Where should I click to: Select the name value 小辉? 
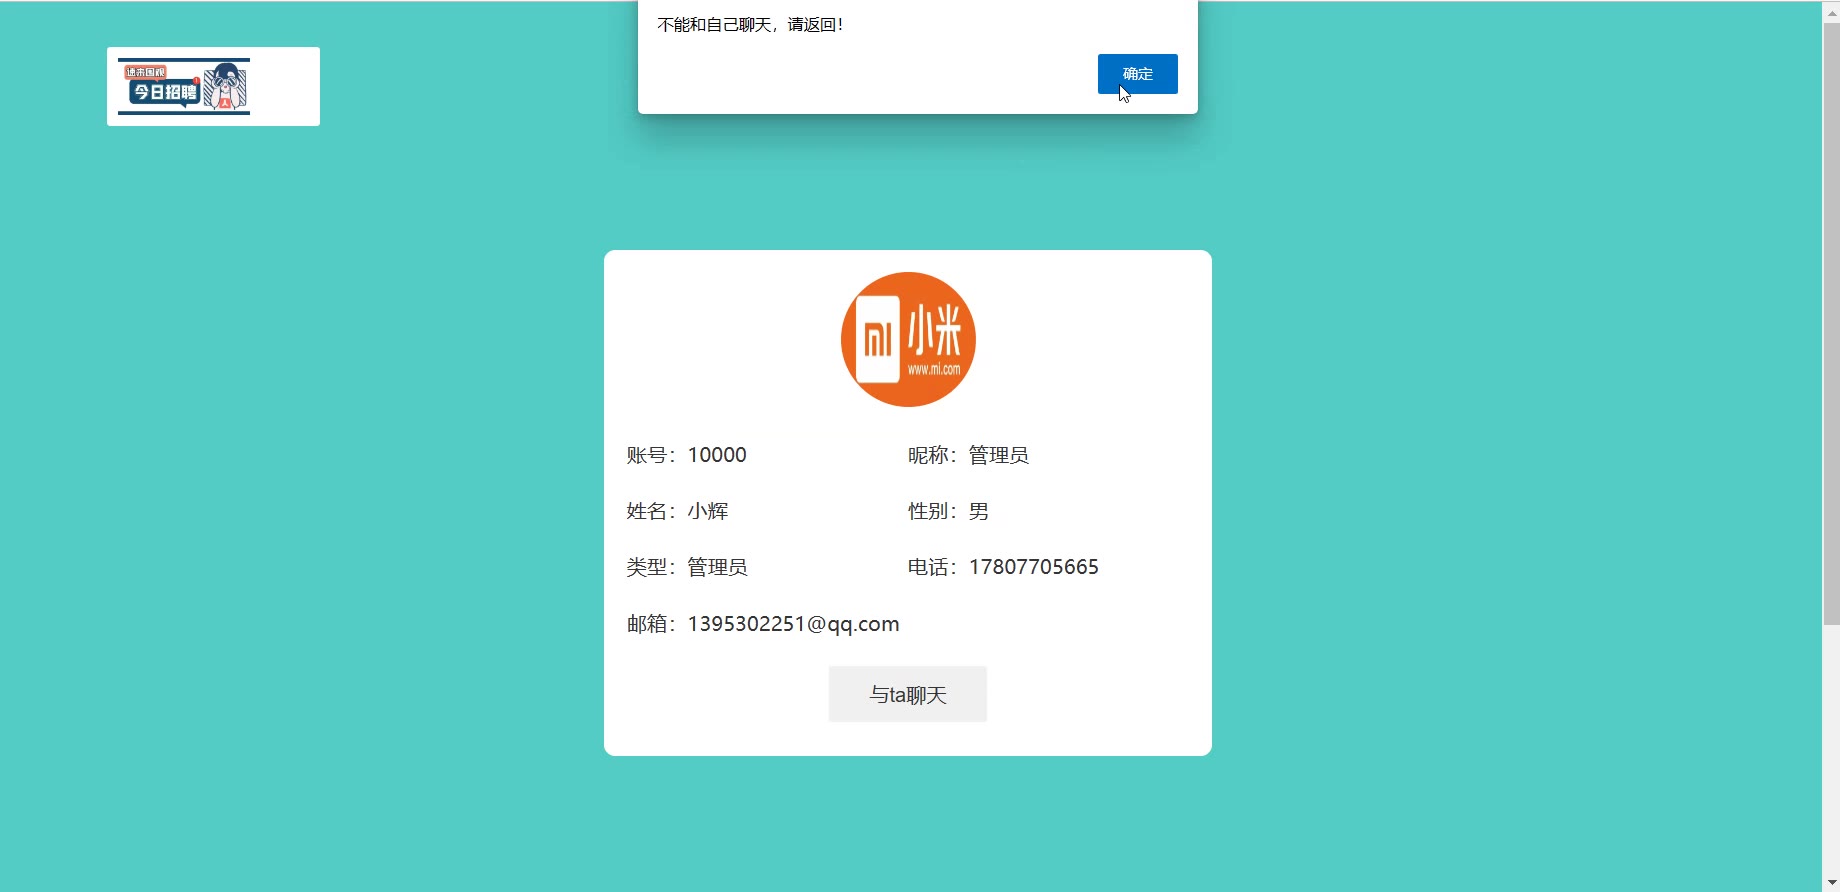708,511
